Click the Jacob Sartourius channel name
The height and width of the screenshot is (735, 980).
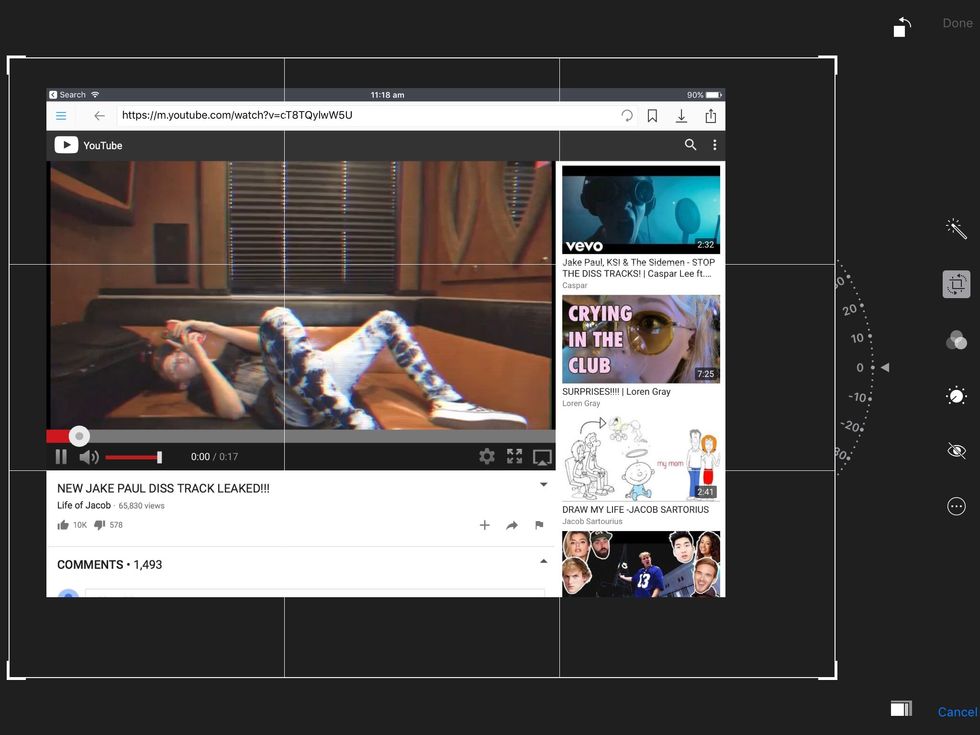coord(592,521)
